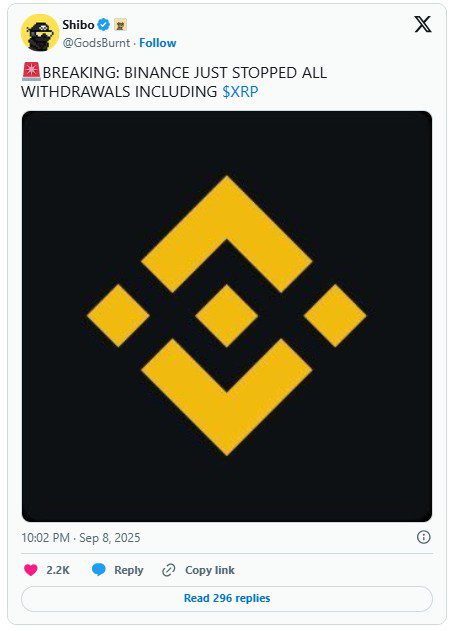Image resolution: width=453 pixels, height=631 pixels.
Task: Click the blue reply speech bubble icon
Action: click(99, 569)
